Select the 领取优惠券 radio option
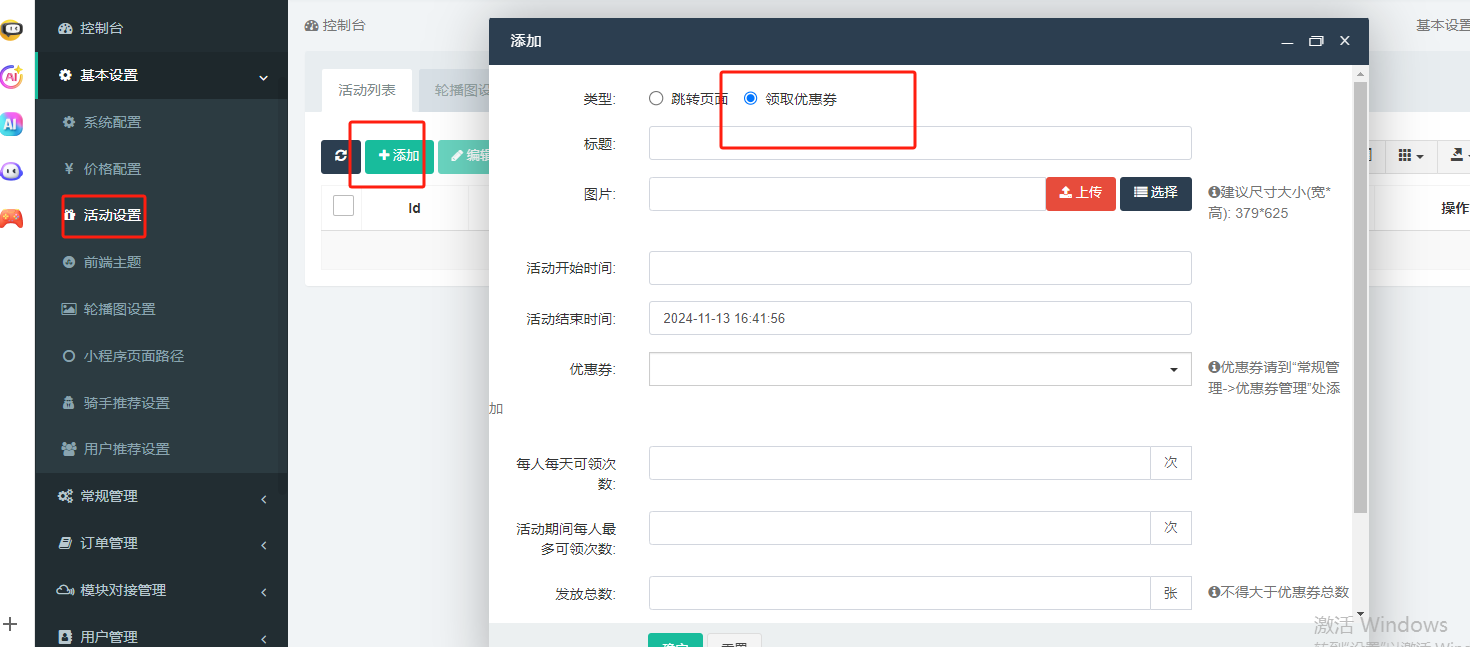This screenshot has height=647, width=1470. pos(751,98)
